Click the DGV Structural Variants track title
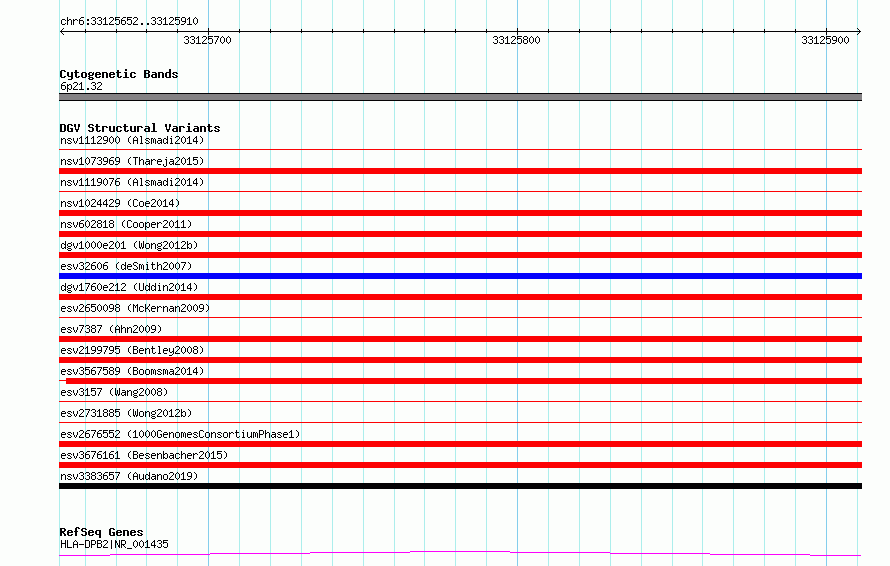This screenshot has height=566, width=890. coord(140,128)
